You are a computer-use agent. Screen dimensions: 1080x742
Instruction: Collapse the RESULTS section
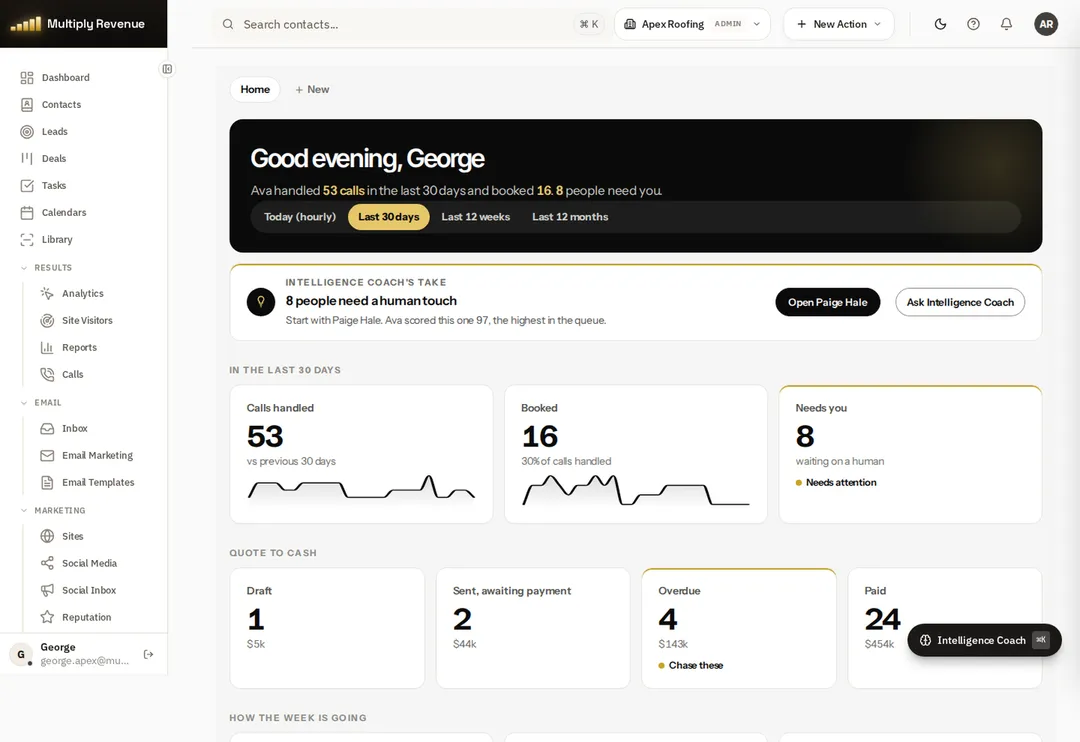[46, 267]
